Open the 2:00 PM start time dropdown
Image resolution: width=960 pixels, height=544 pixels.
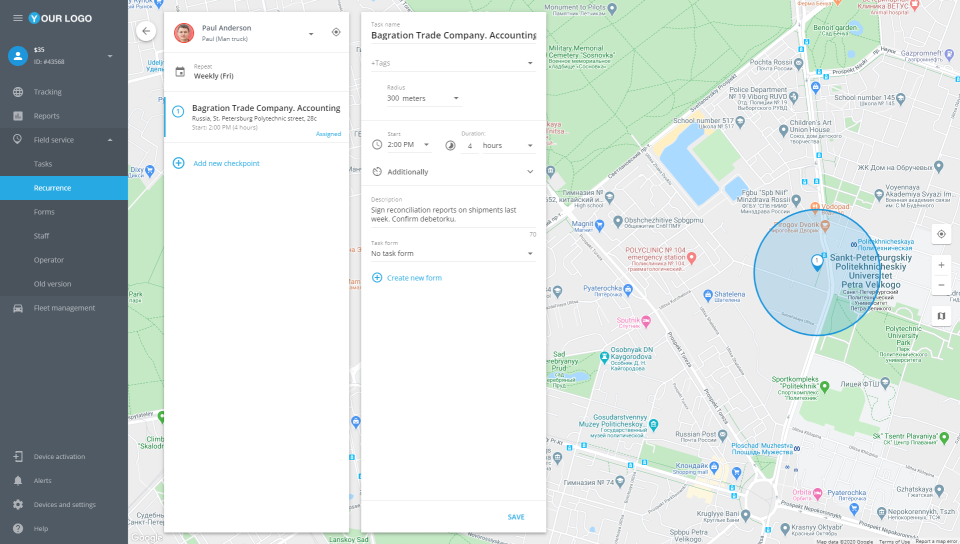[408, 145]
